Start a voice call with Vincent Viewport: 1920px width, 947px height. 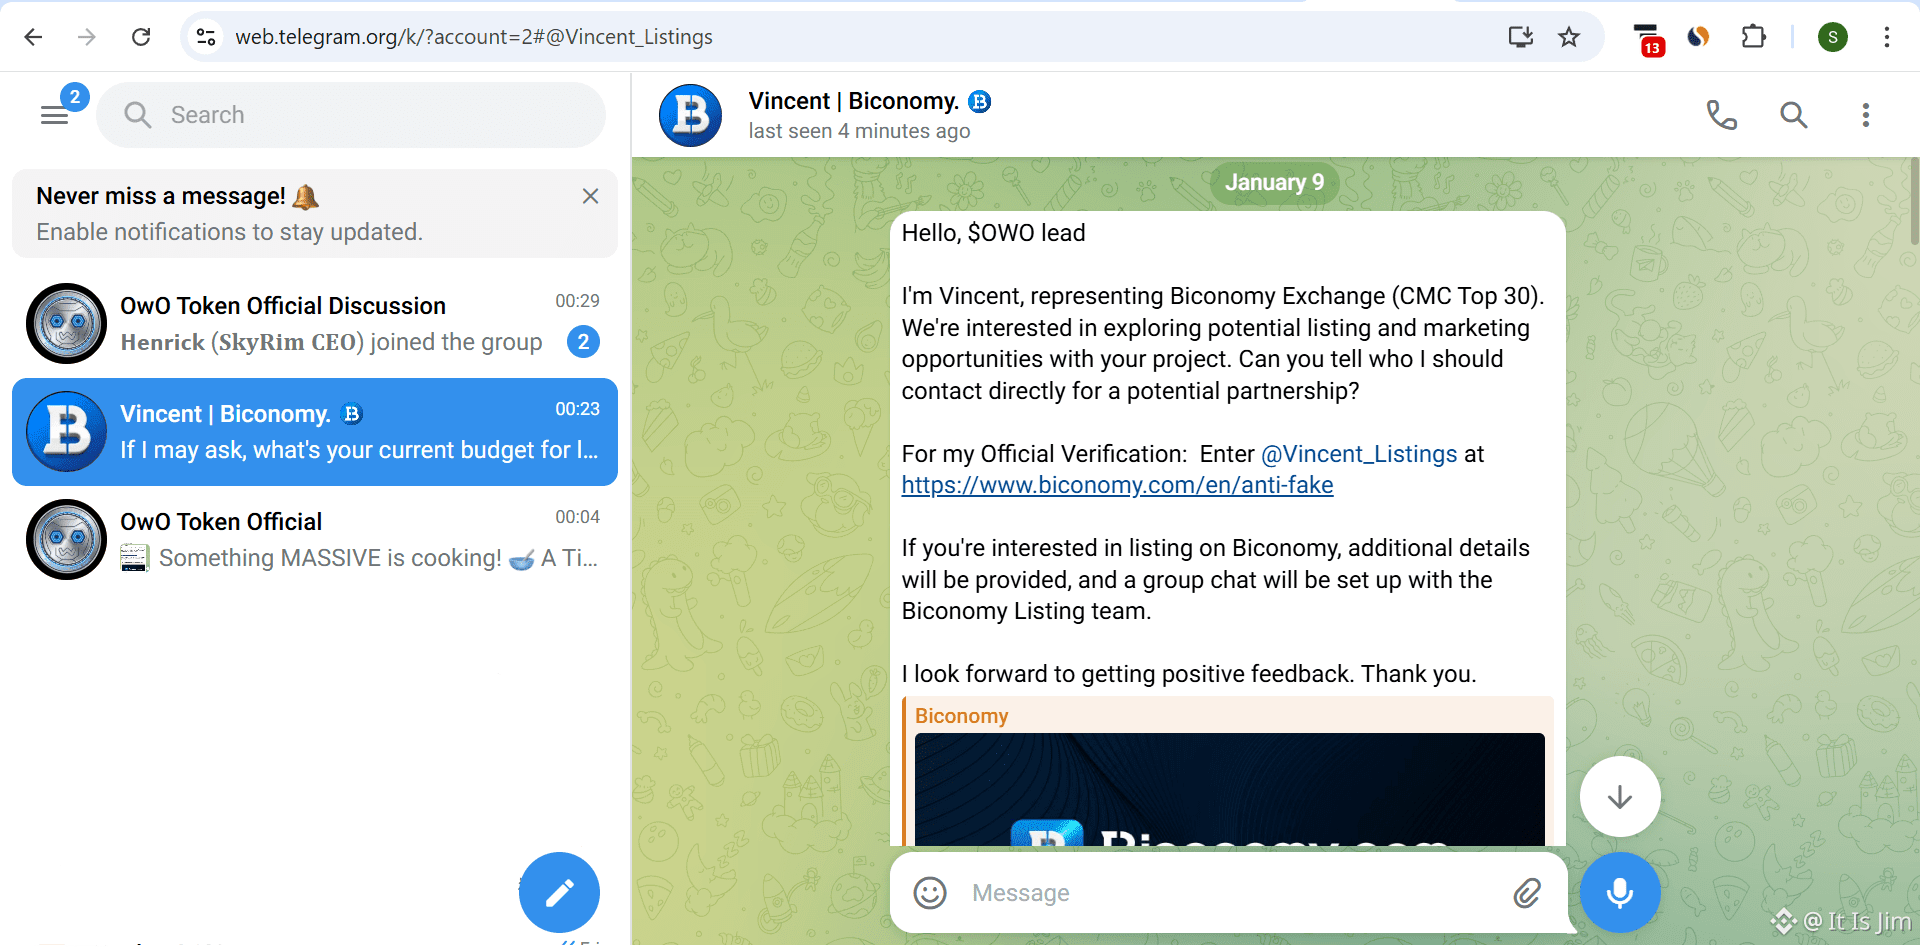pos(1721,115)
